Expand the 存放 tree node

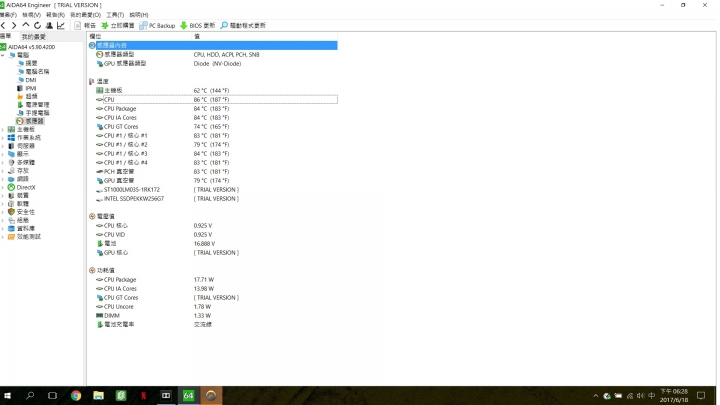coord(3,171)
